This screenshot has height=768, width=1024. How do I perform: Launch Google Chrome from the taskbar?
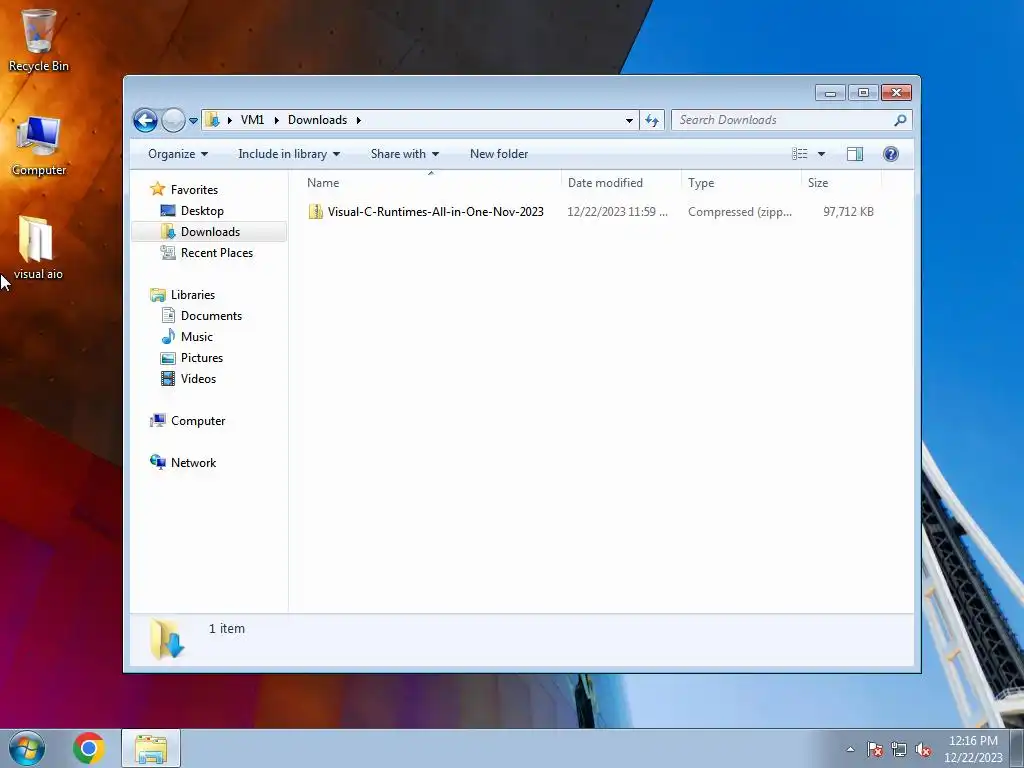89,748
